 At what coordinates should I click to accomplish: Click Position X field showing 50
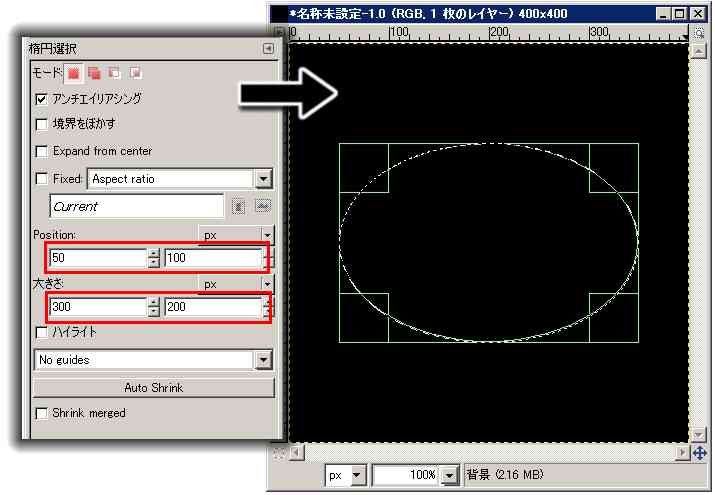[98, 258]
